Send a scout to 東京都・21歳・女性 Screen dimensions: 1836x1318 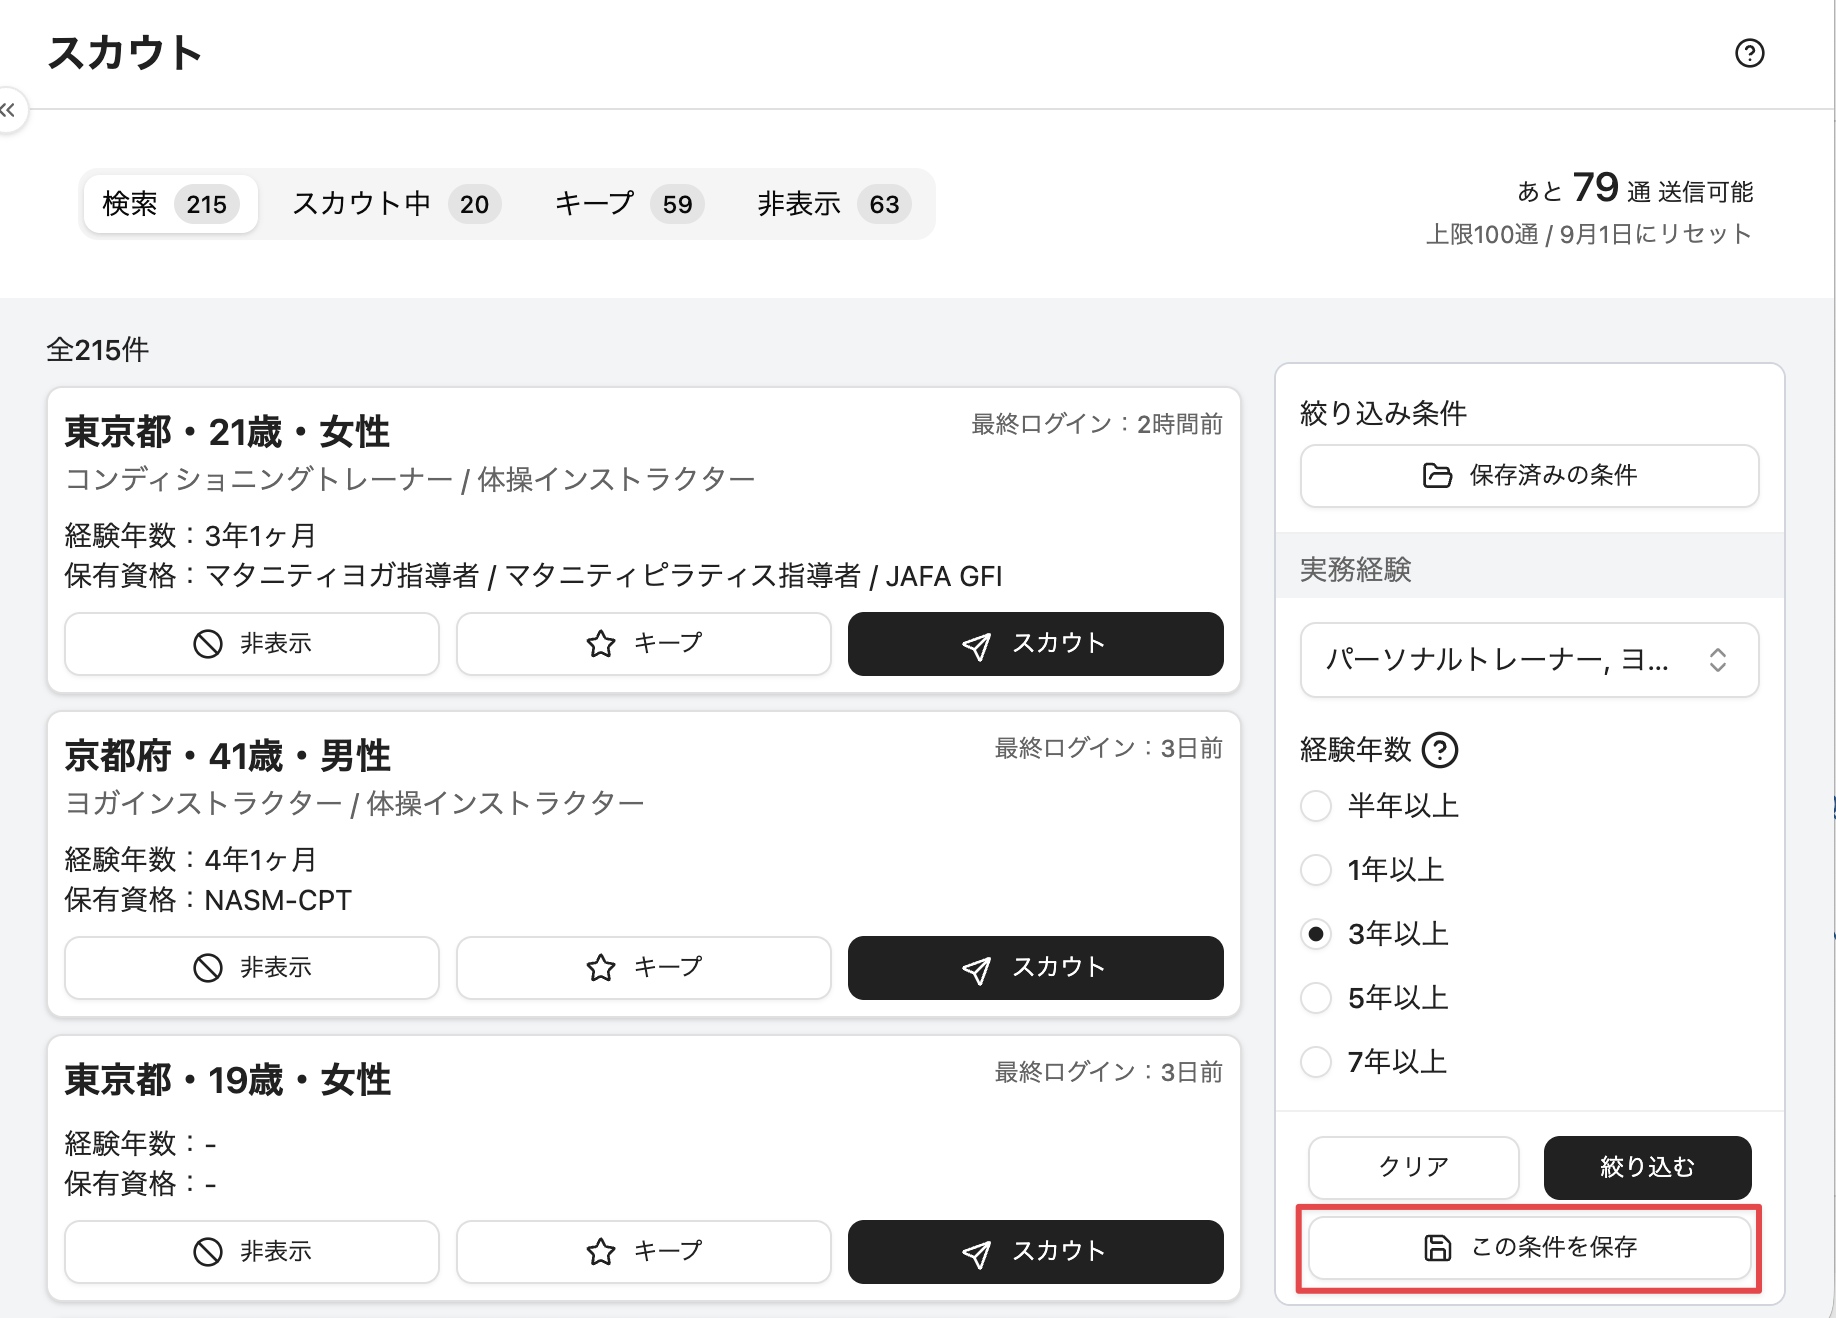[1036, 644]
